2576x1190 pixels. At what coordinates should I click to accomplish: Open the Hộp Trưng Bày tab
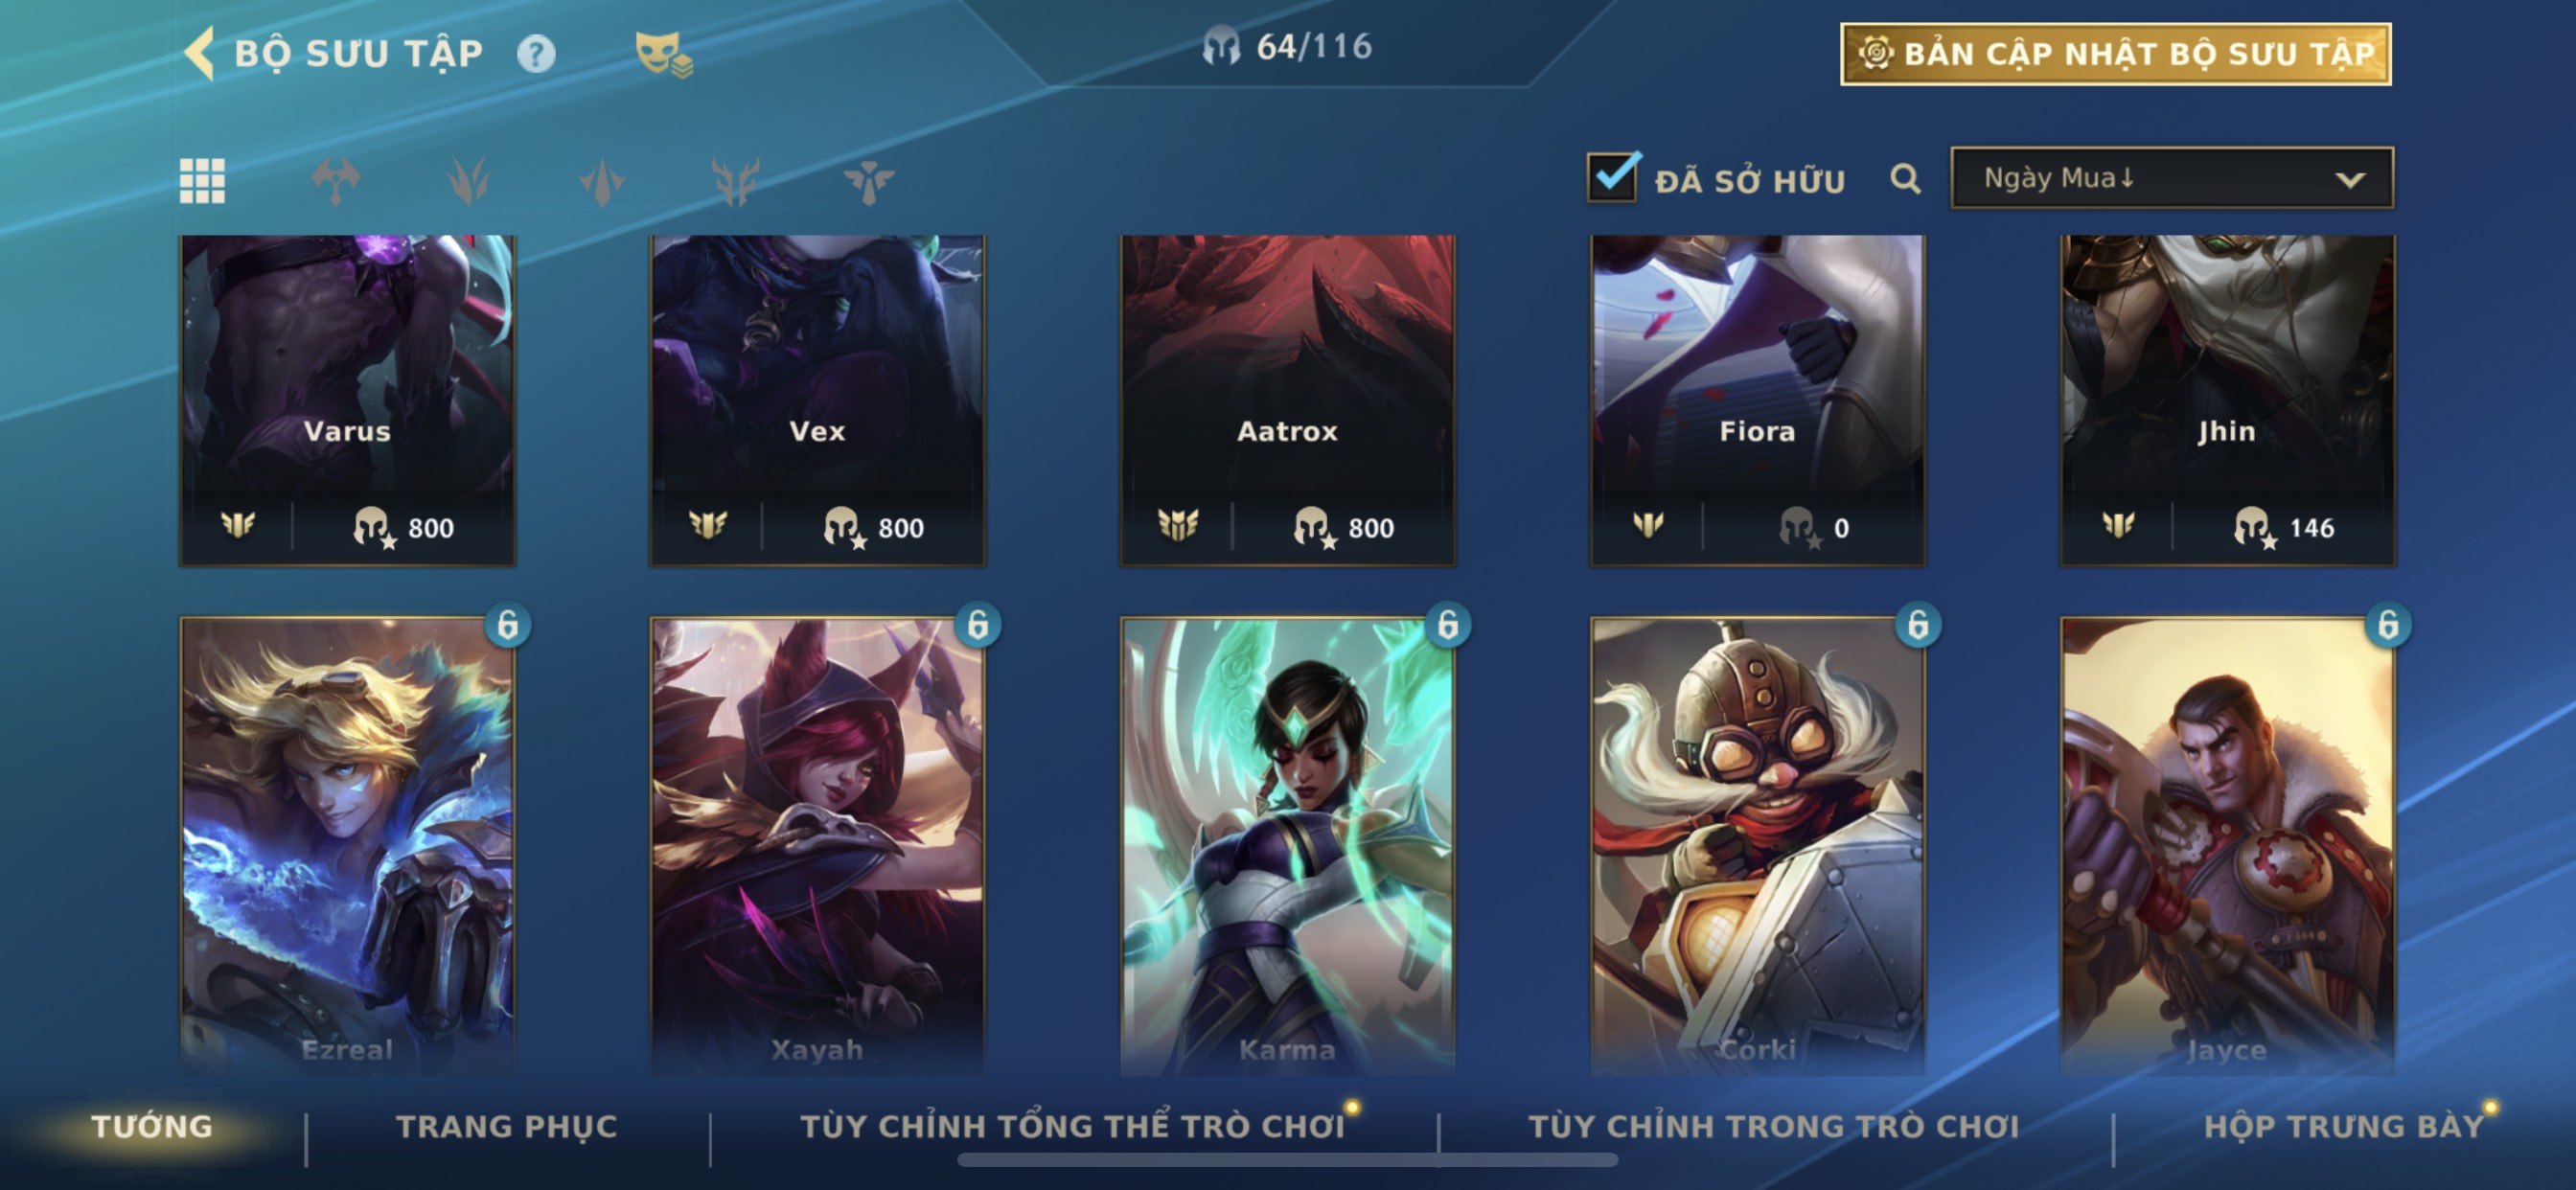click(2344, 1126)
